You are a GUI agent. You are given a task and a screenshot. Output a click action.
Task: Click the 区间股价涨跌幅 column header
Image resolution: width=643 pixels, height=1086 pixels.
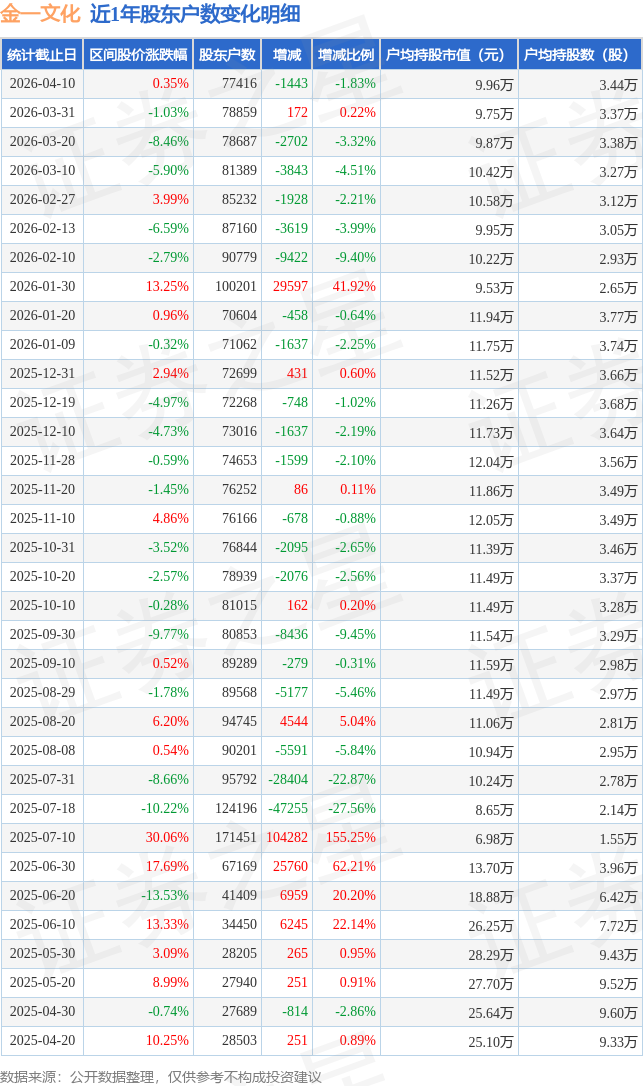point(136,55)
